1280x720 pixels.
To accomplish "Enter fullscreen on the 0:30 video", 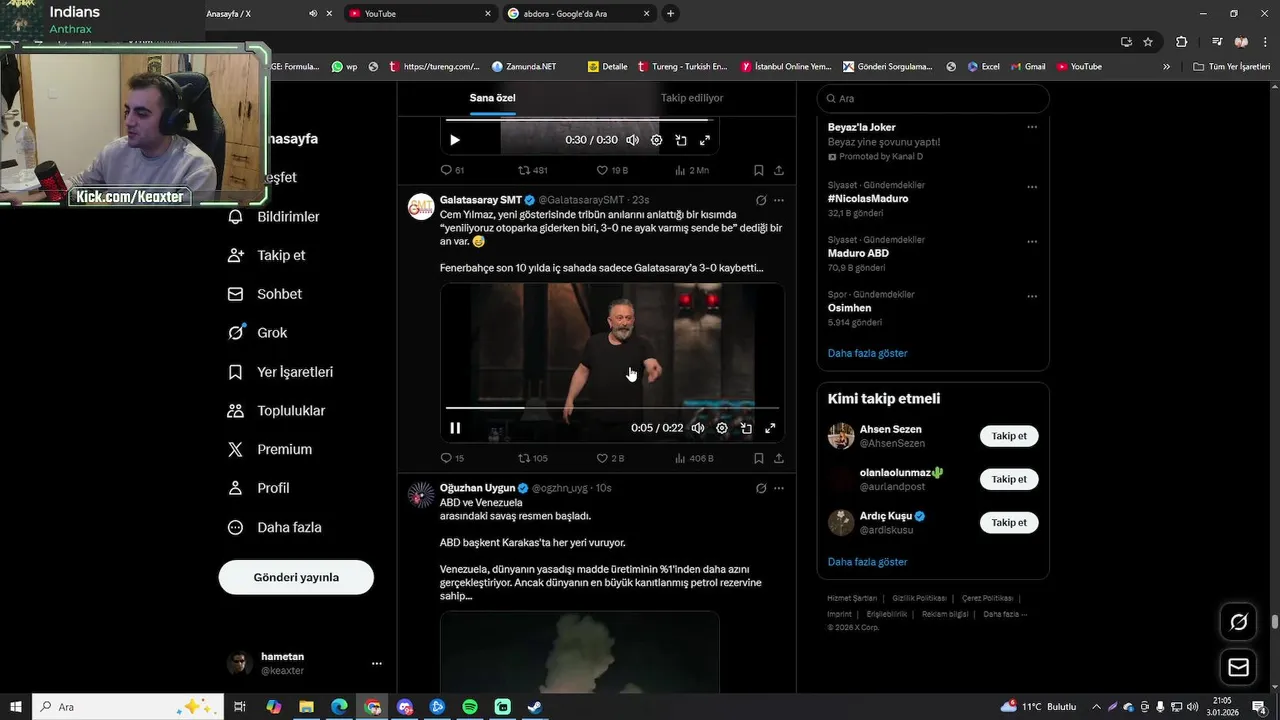I will point(704,140).
